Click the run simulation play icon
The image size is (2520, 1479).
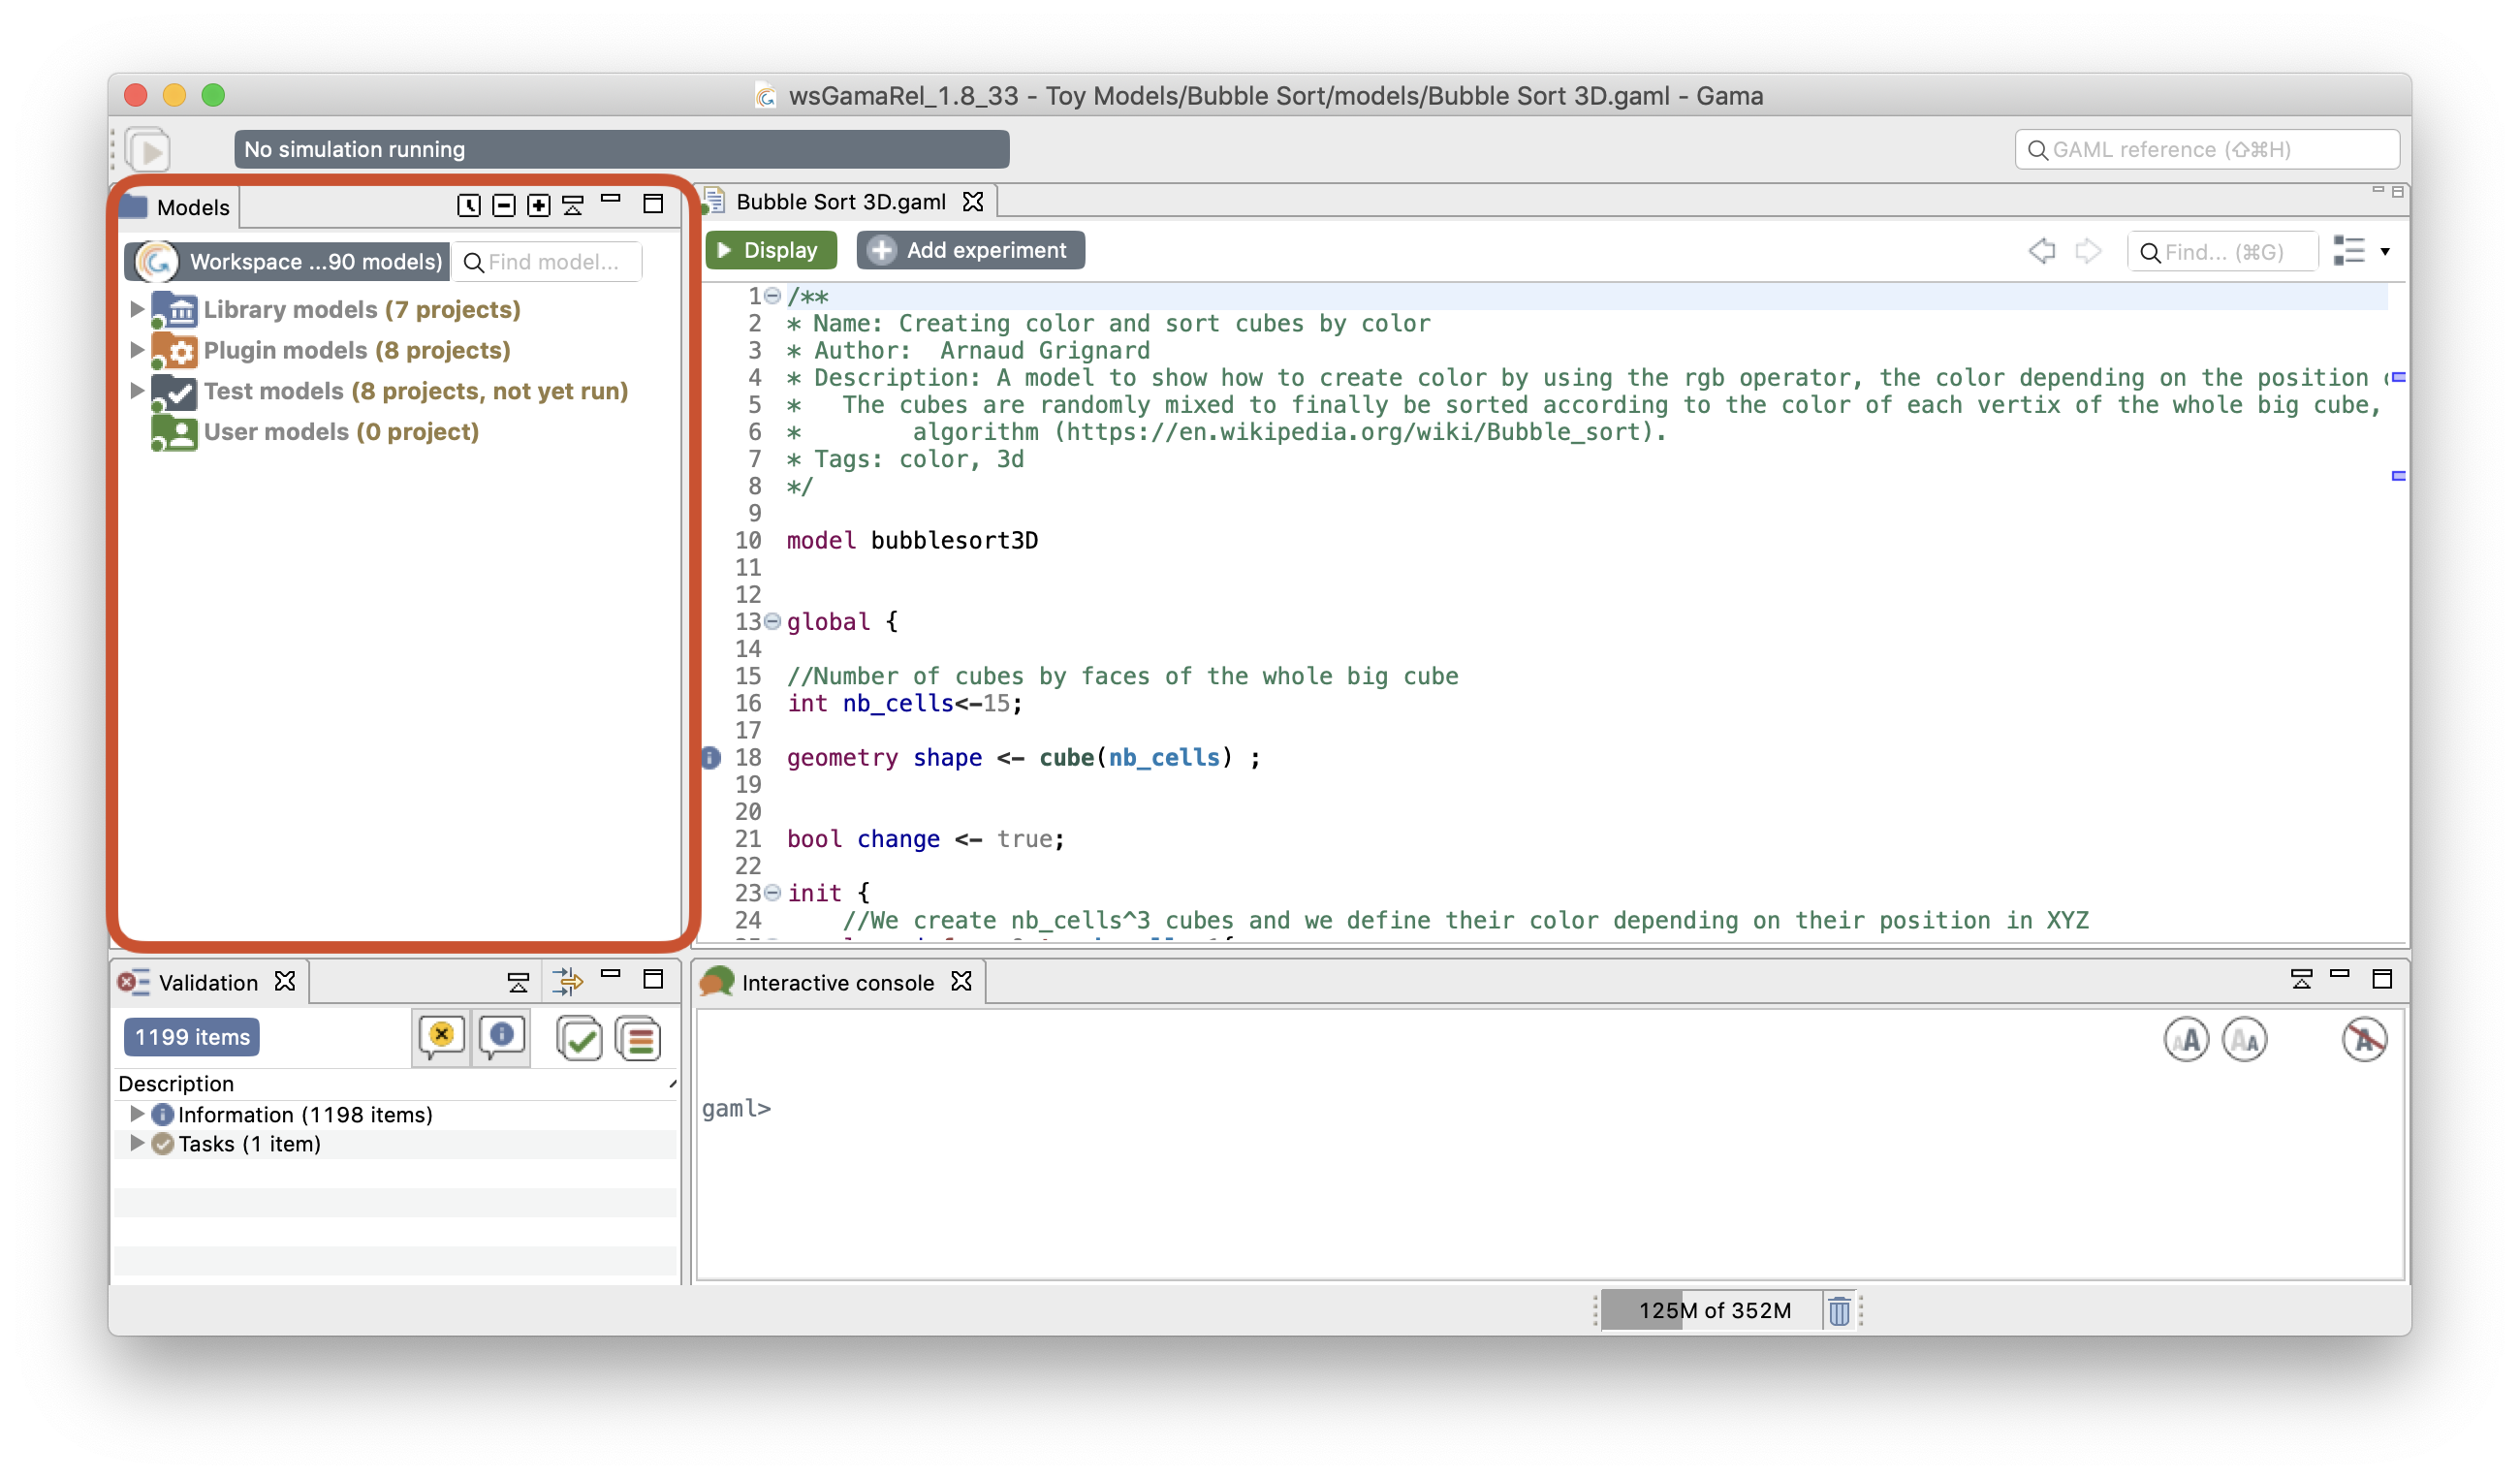[x=153, y=148]
